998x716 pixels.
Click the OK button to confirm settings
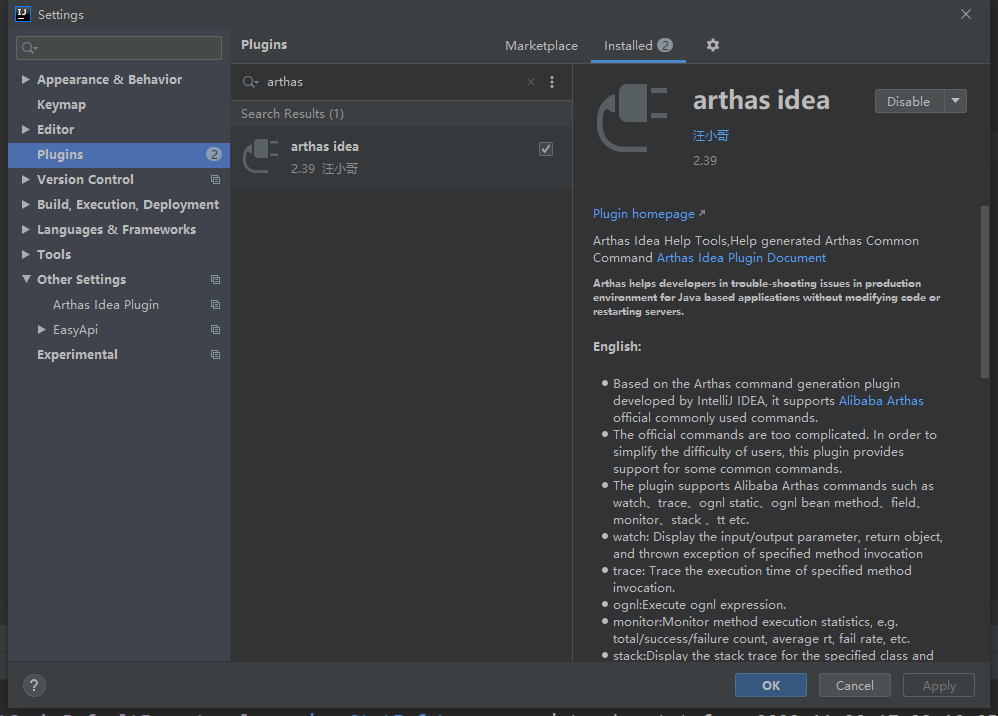(770, 685)
